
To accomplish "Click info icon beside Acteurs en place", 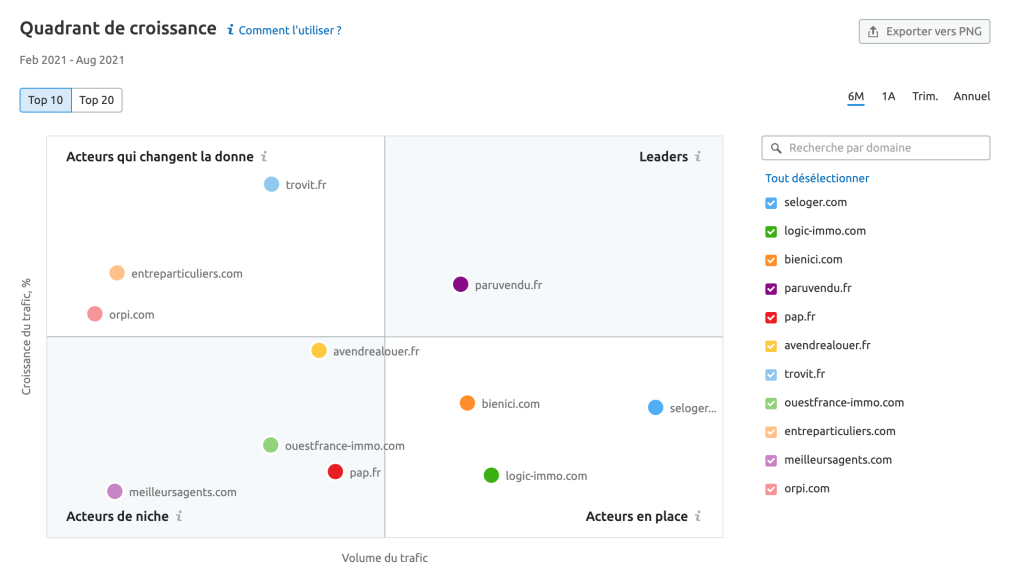I will (x=698, y=516).
